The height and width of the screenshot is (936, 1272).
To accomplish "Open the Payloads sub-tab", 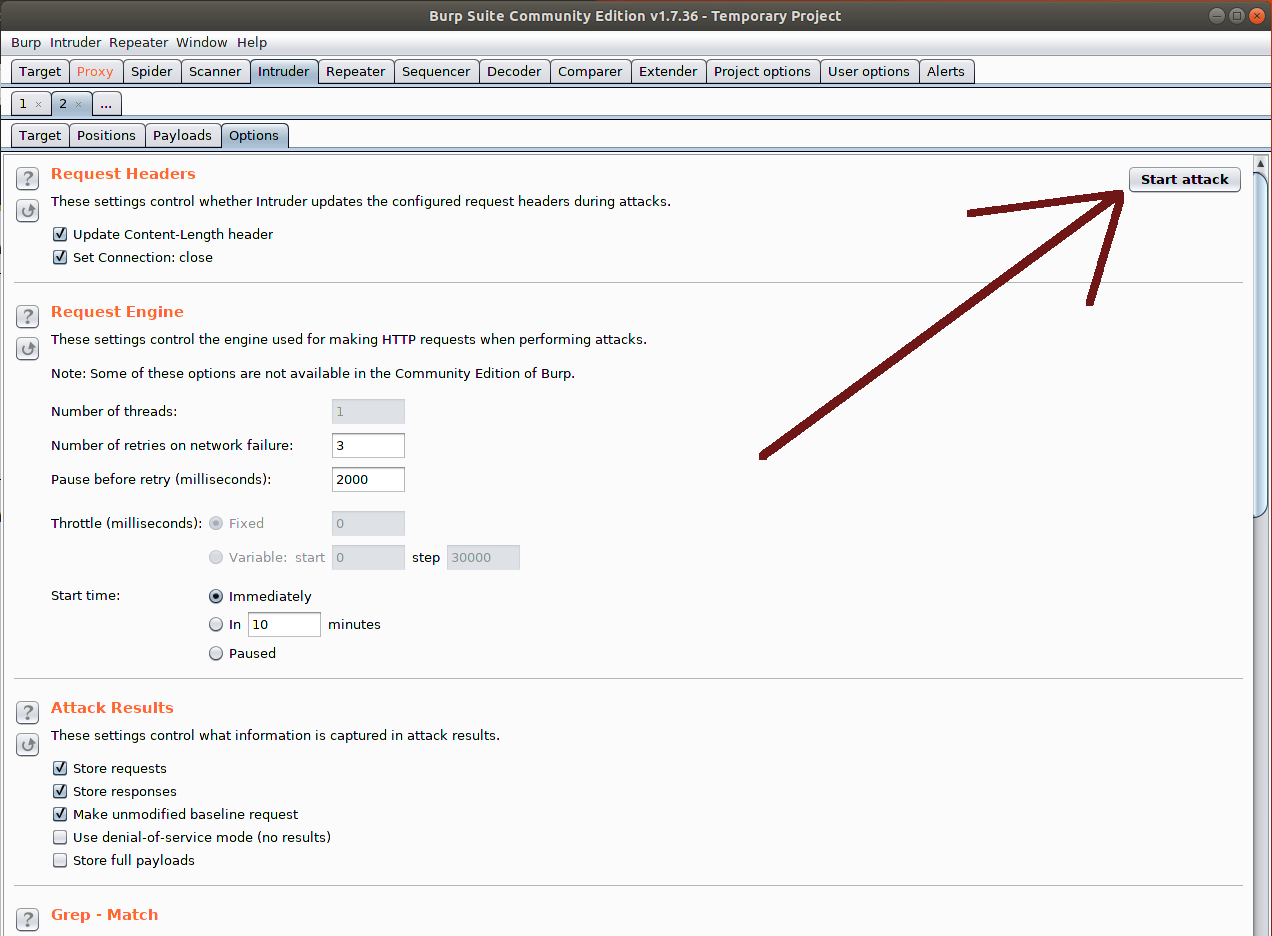I will (x=182, y=135).
